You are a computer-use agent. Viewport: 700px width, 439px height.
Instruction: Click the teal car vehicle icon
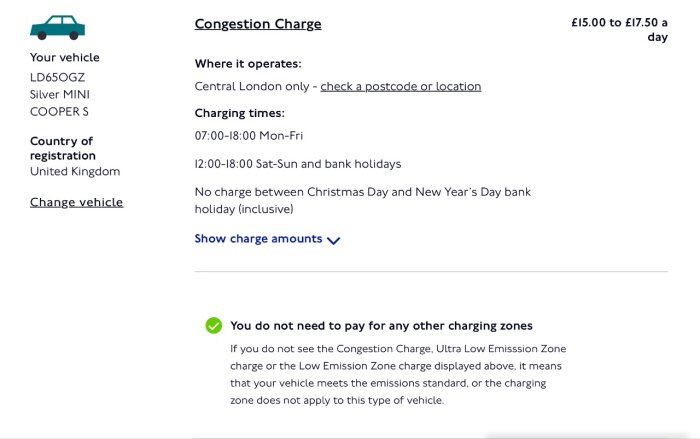(57, 28)
